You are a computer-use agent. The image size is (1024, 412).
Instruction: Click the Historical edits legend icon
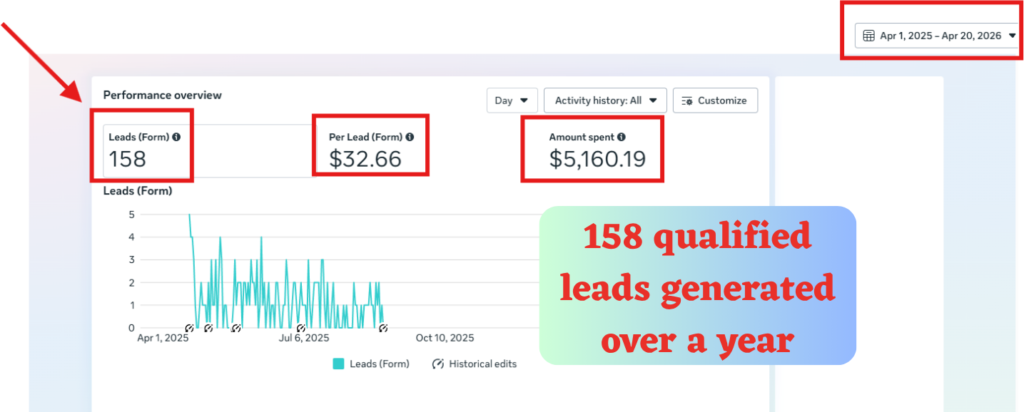click(x=438, y=364)
